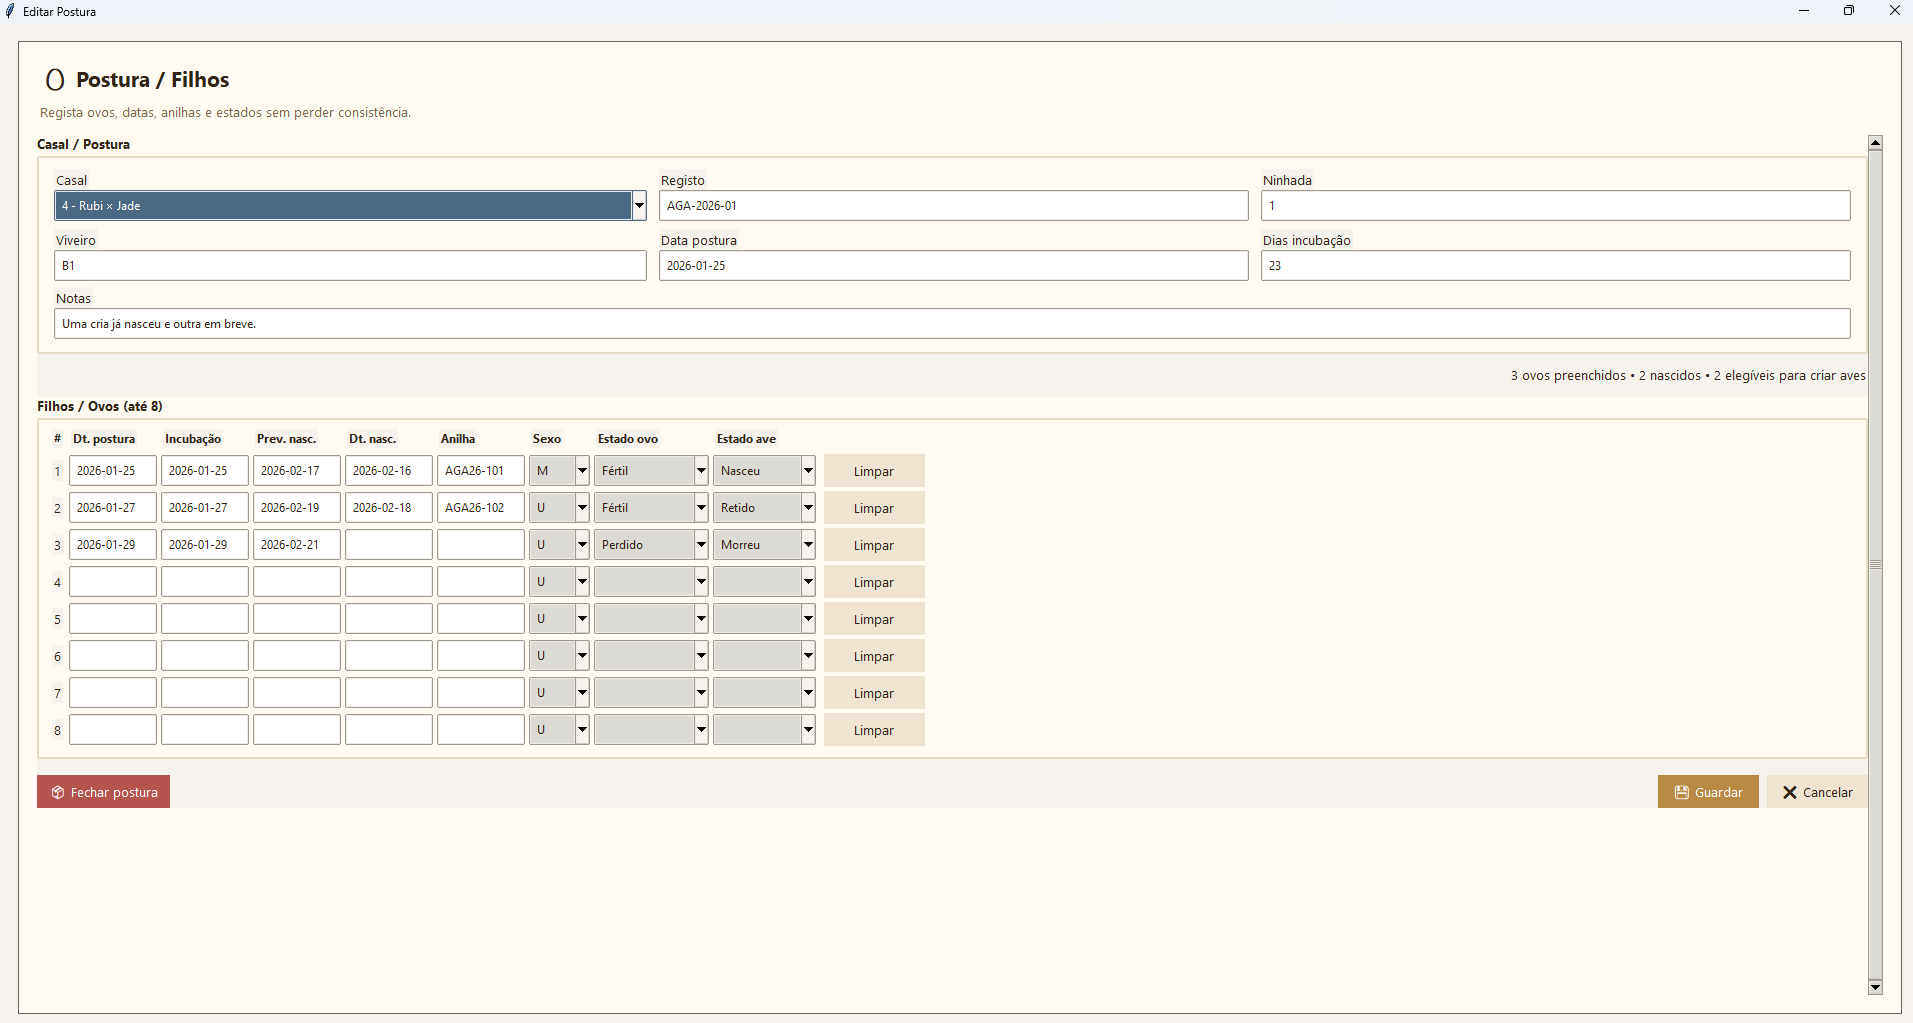
Task: Click Limpar for egg row 8
Action: 873,730
